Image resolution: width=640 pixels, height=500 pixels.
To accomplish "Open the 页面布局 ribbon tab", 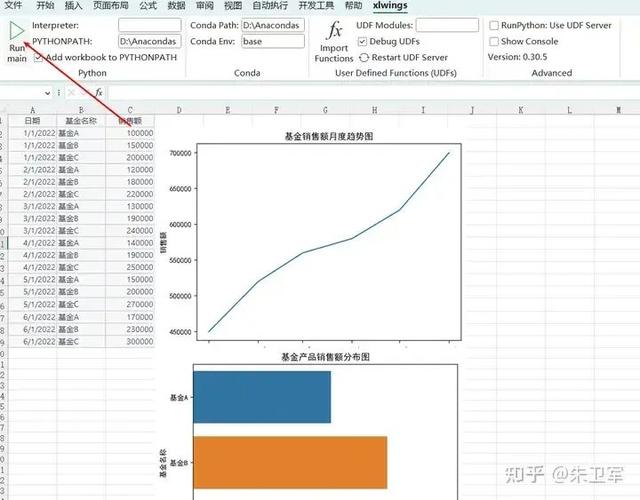I will 111,5.
